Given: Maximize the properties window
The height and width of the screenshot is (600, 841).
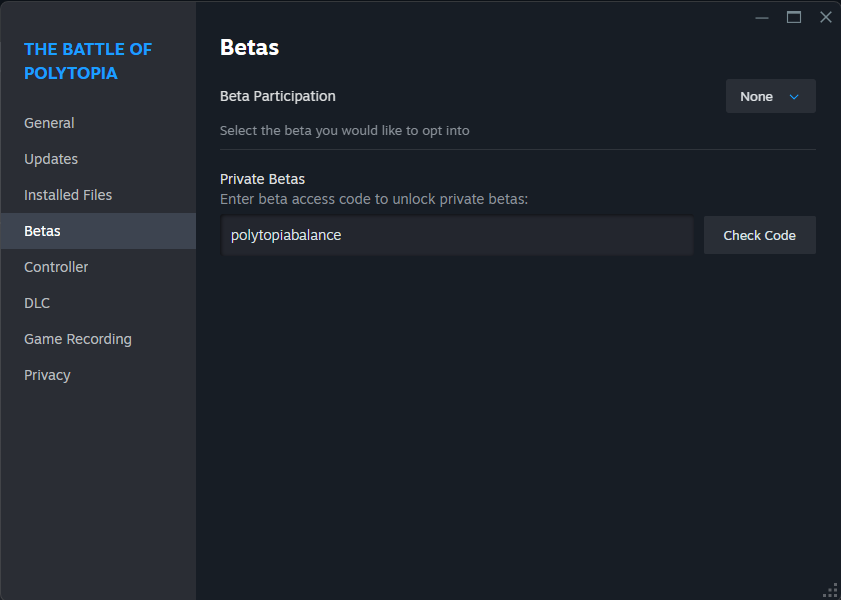Looking at the screenshot, I should tap(794, 18).
